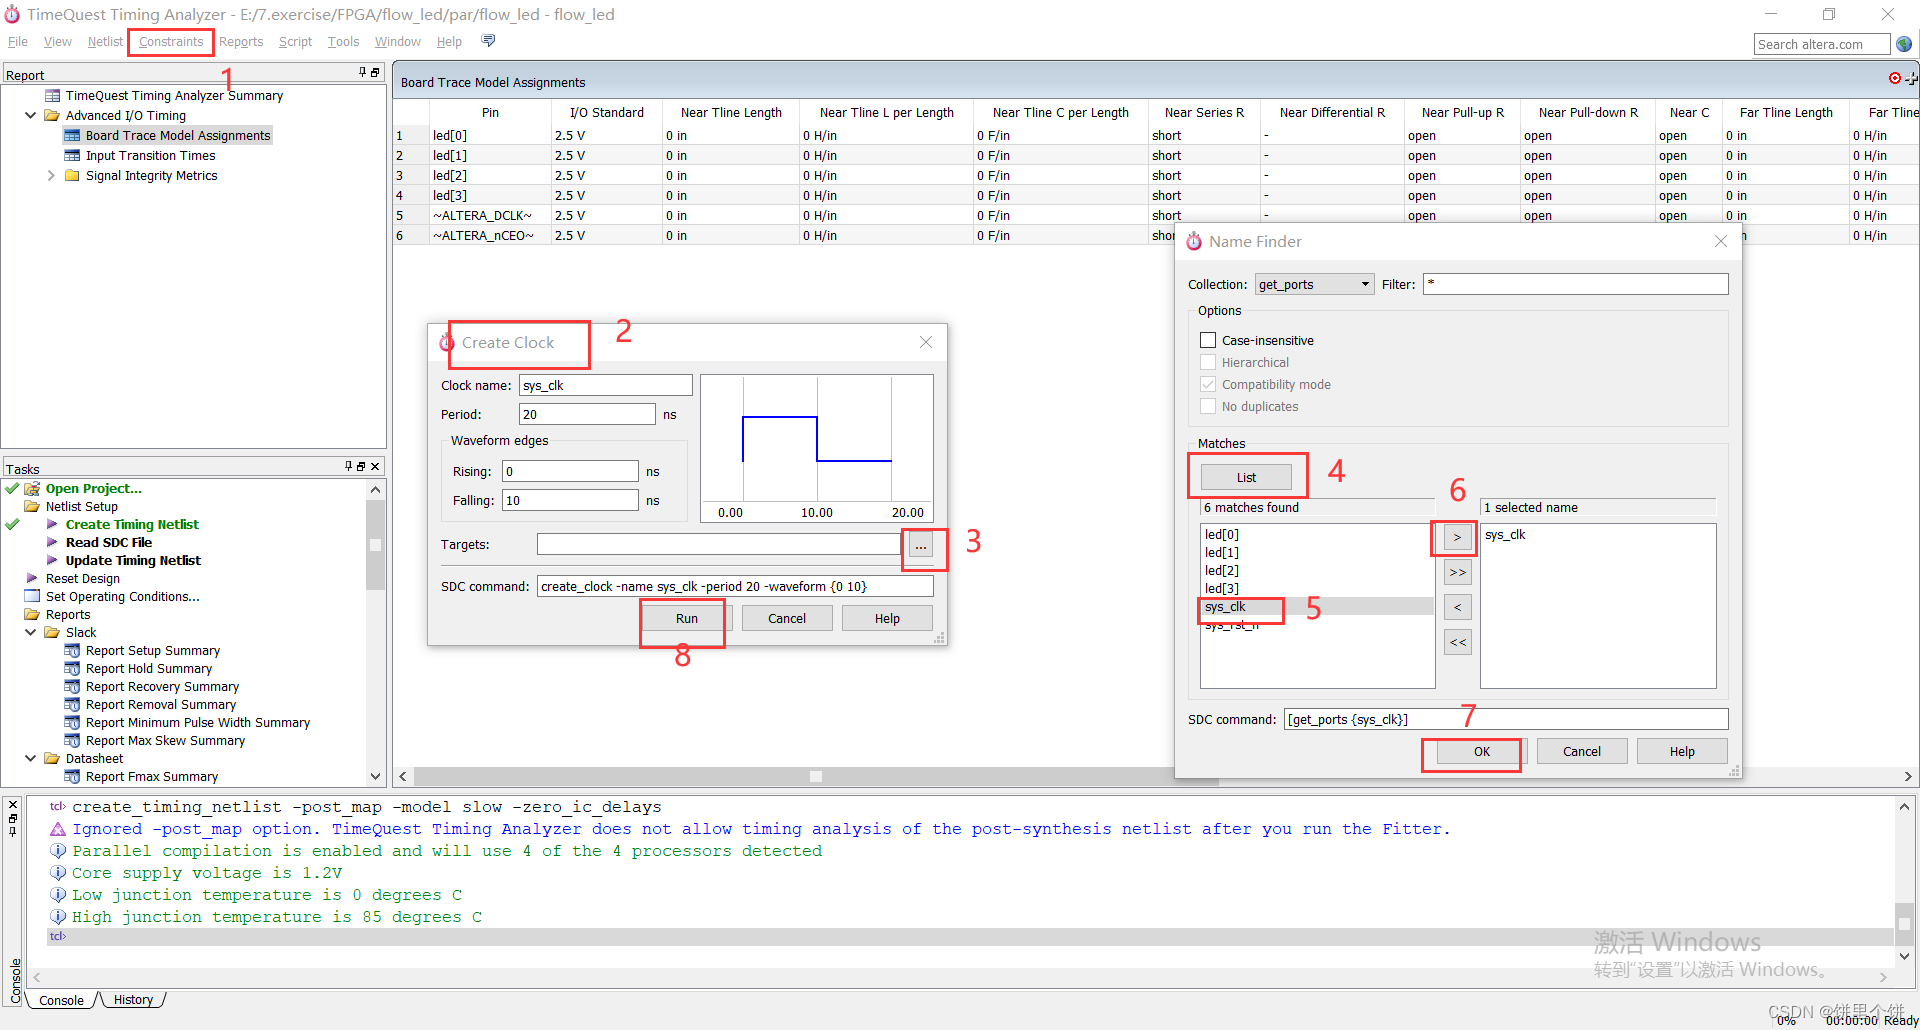Cancel the Create Clock dialog

pyautogui.click(x=787, y=619)
